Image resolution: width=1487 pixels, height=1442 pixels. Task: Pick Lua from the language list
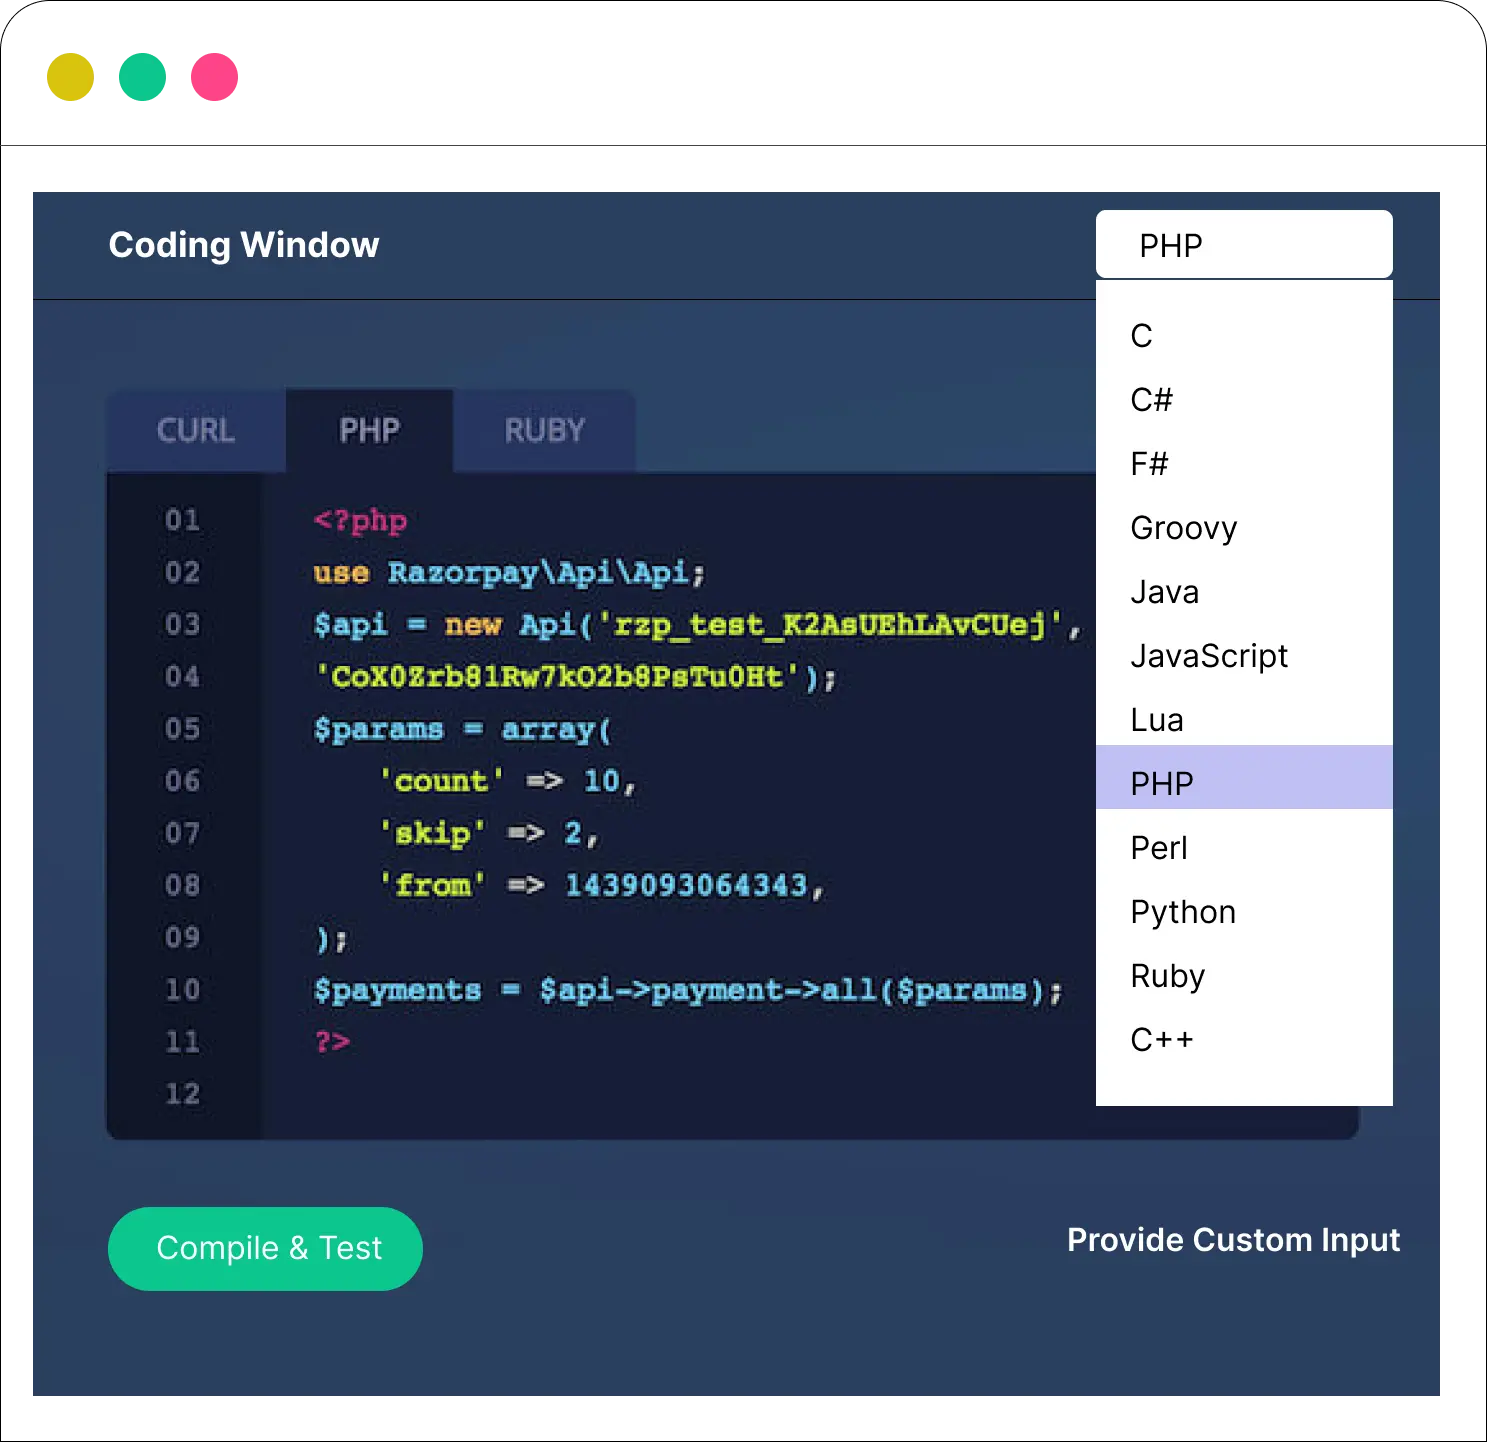pos(1157,720)
